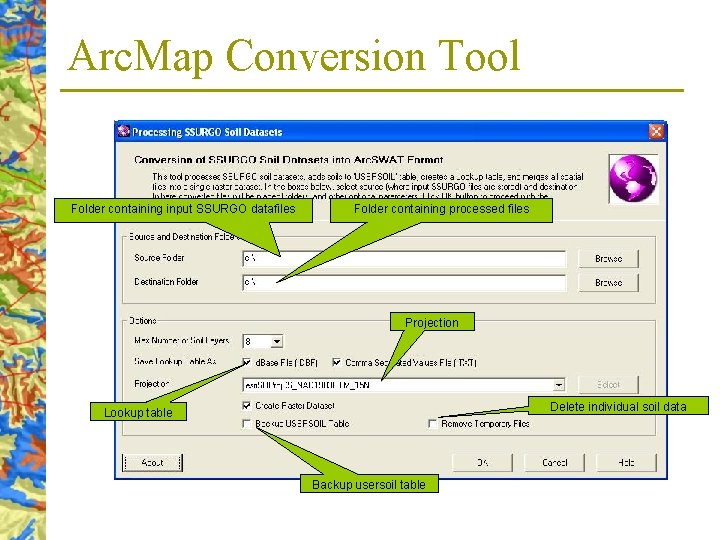This screenshot has height=540, width=720.
Task: Confirm with the OK button
Action: (x=482, y=462)
